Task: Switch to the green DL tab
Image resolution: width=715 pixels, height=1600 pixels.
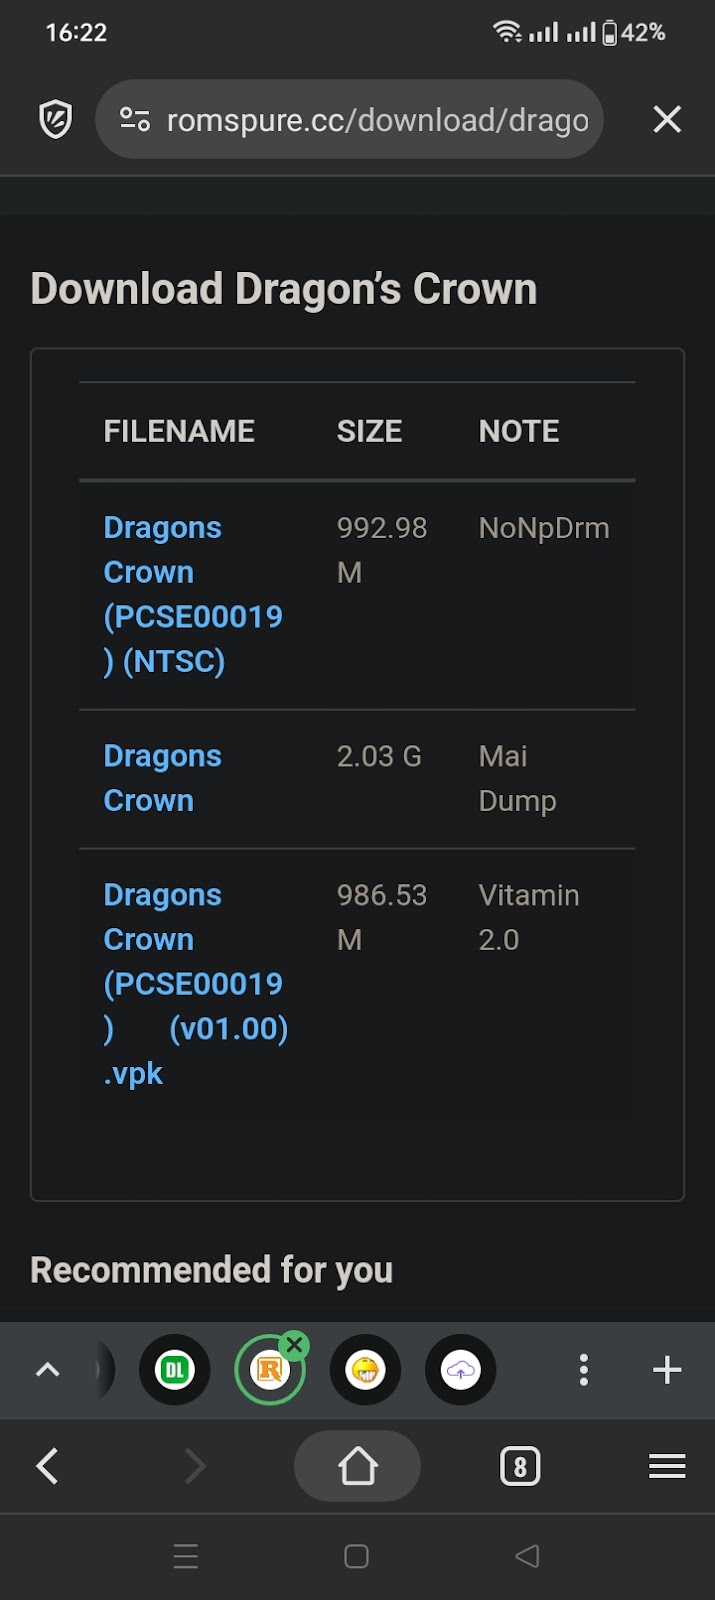Action: (175, 1370)
